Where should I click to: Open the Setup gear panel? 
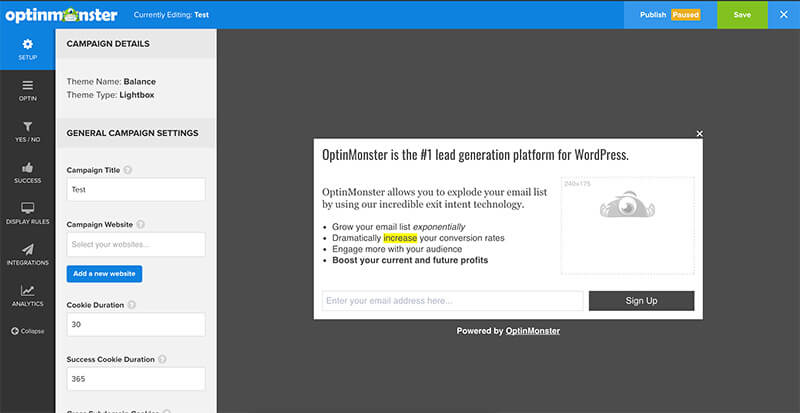point(28,50)
